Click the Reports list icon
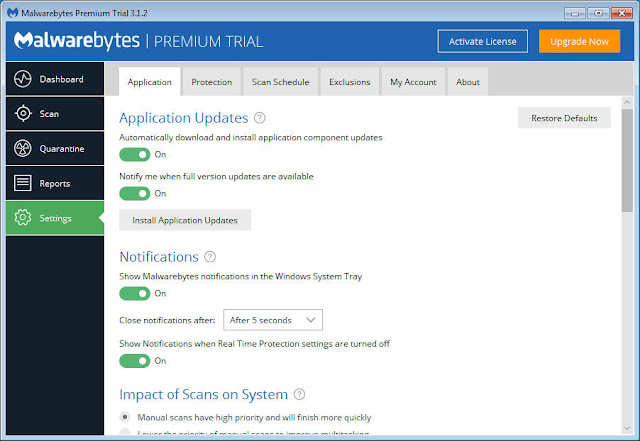This screenshot has width=640, height=441. tap(22, 183)
